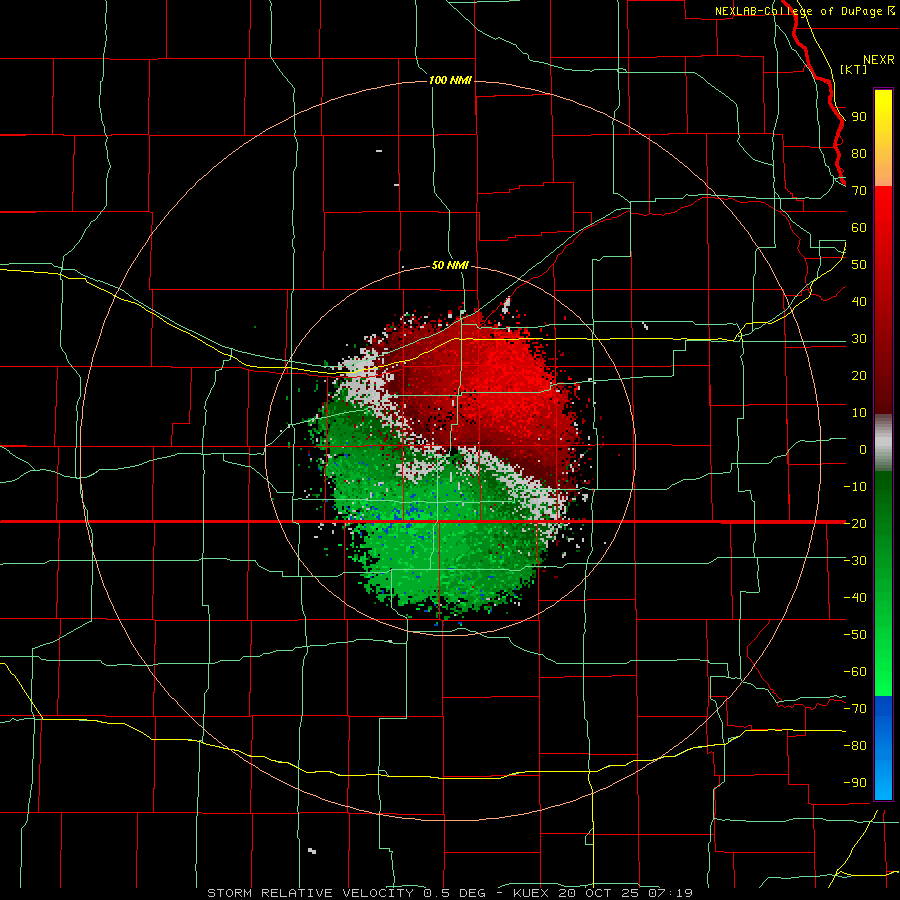Click the -60 value on the velocity scale

(x=855, y=672)
